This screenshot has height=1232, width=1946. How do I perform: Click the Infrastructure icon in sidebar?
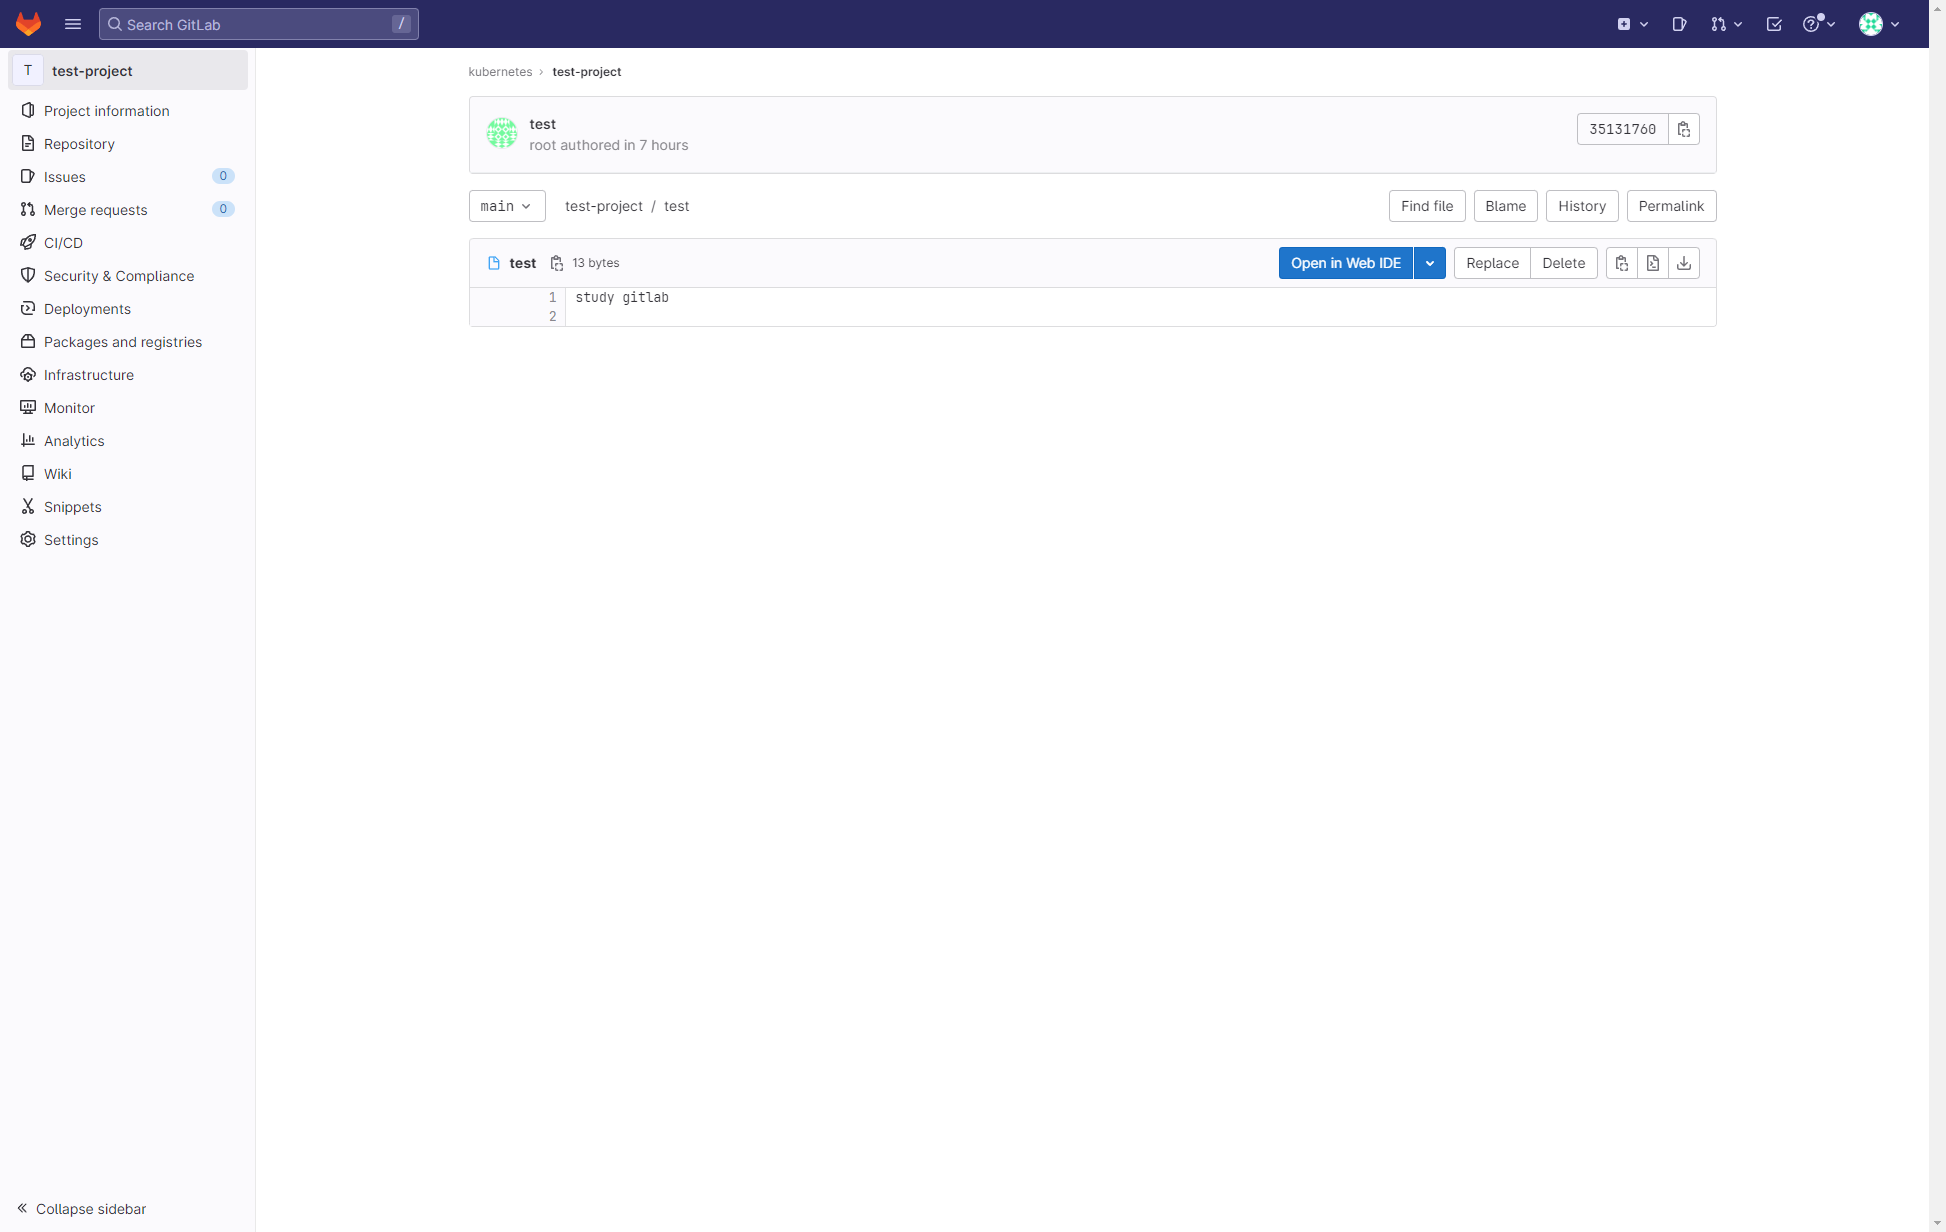28,375
